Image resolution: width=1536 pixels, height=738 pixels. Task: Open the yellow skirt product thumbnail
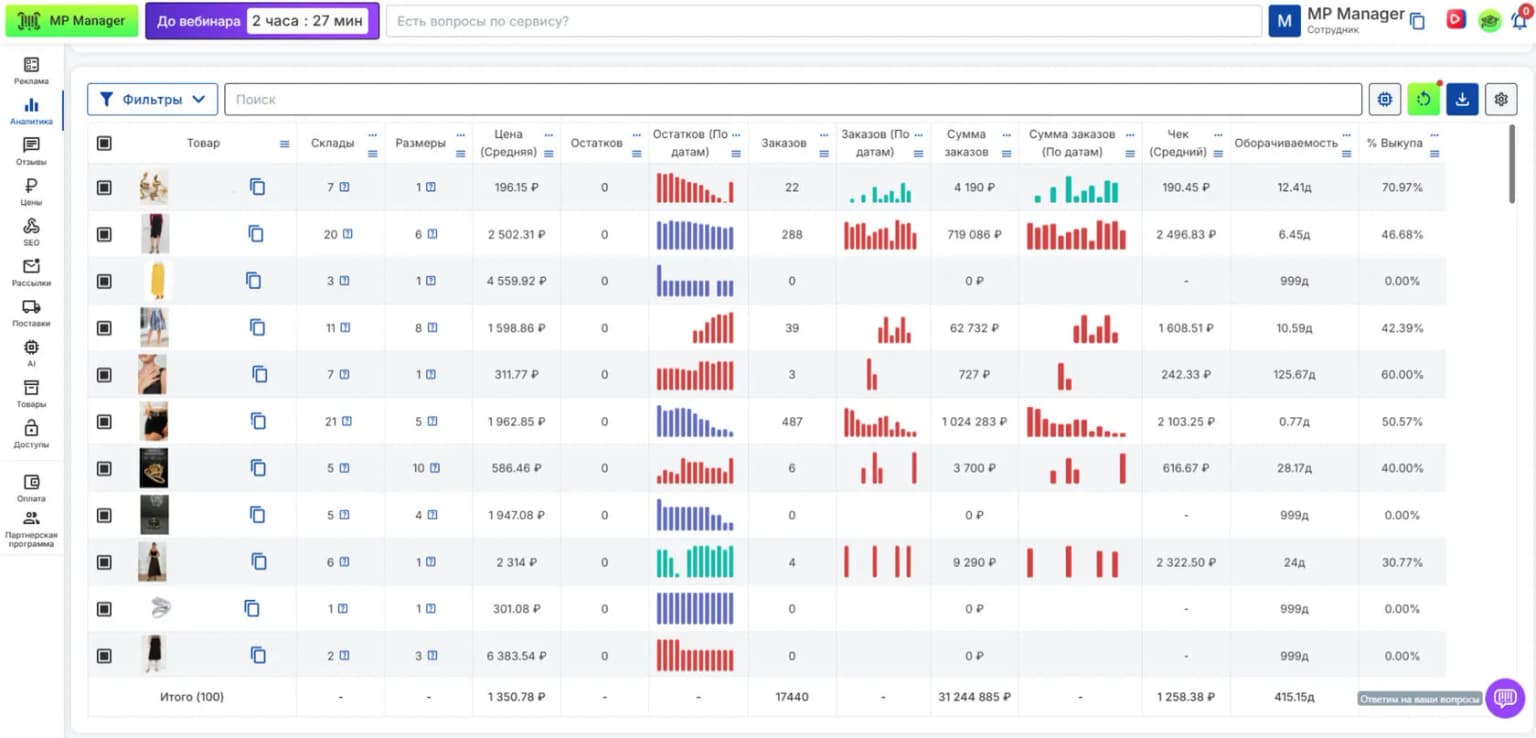click(x=156, y=281)
